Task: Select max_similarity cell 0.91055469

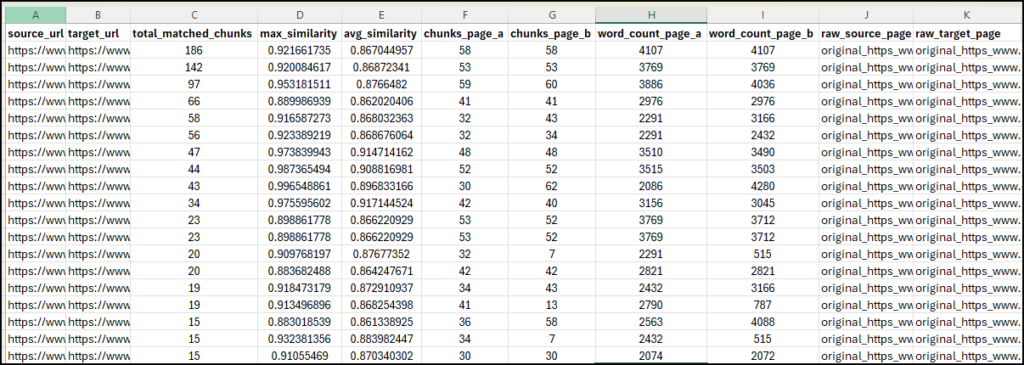Action: (299, 356)
